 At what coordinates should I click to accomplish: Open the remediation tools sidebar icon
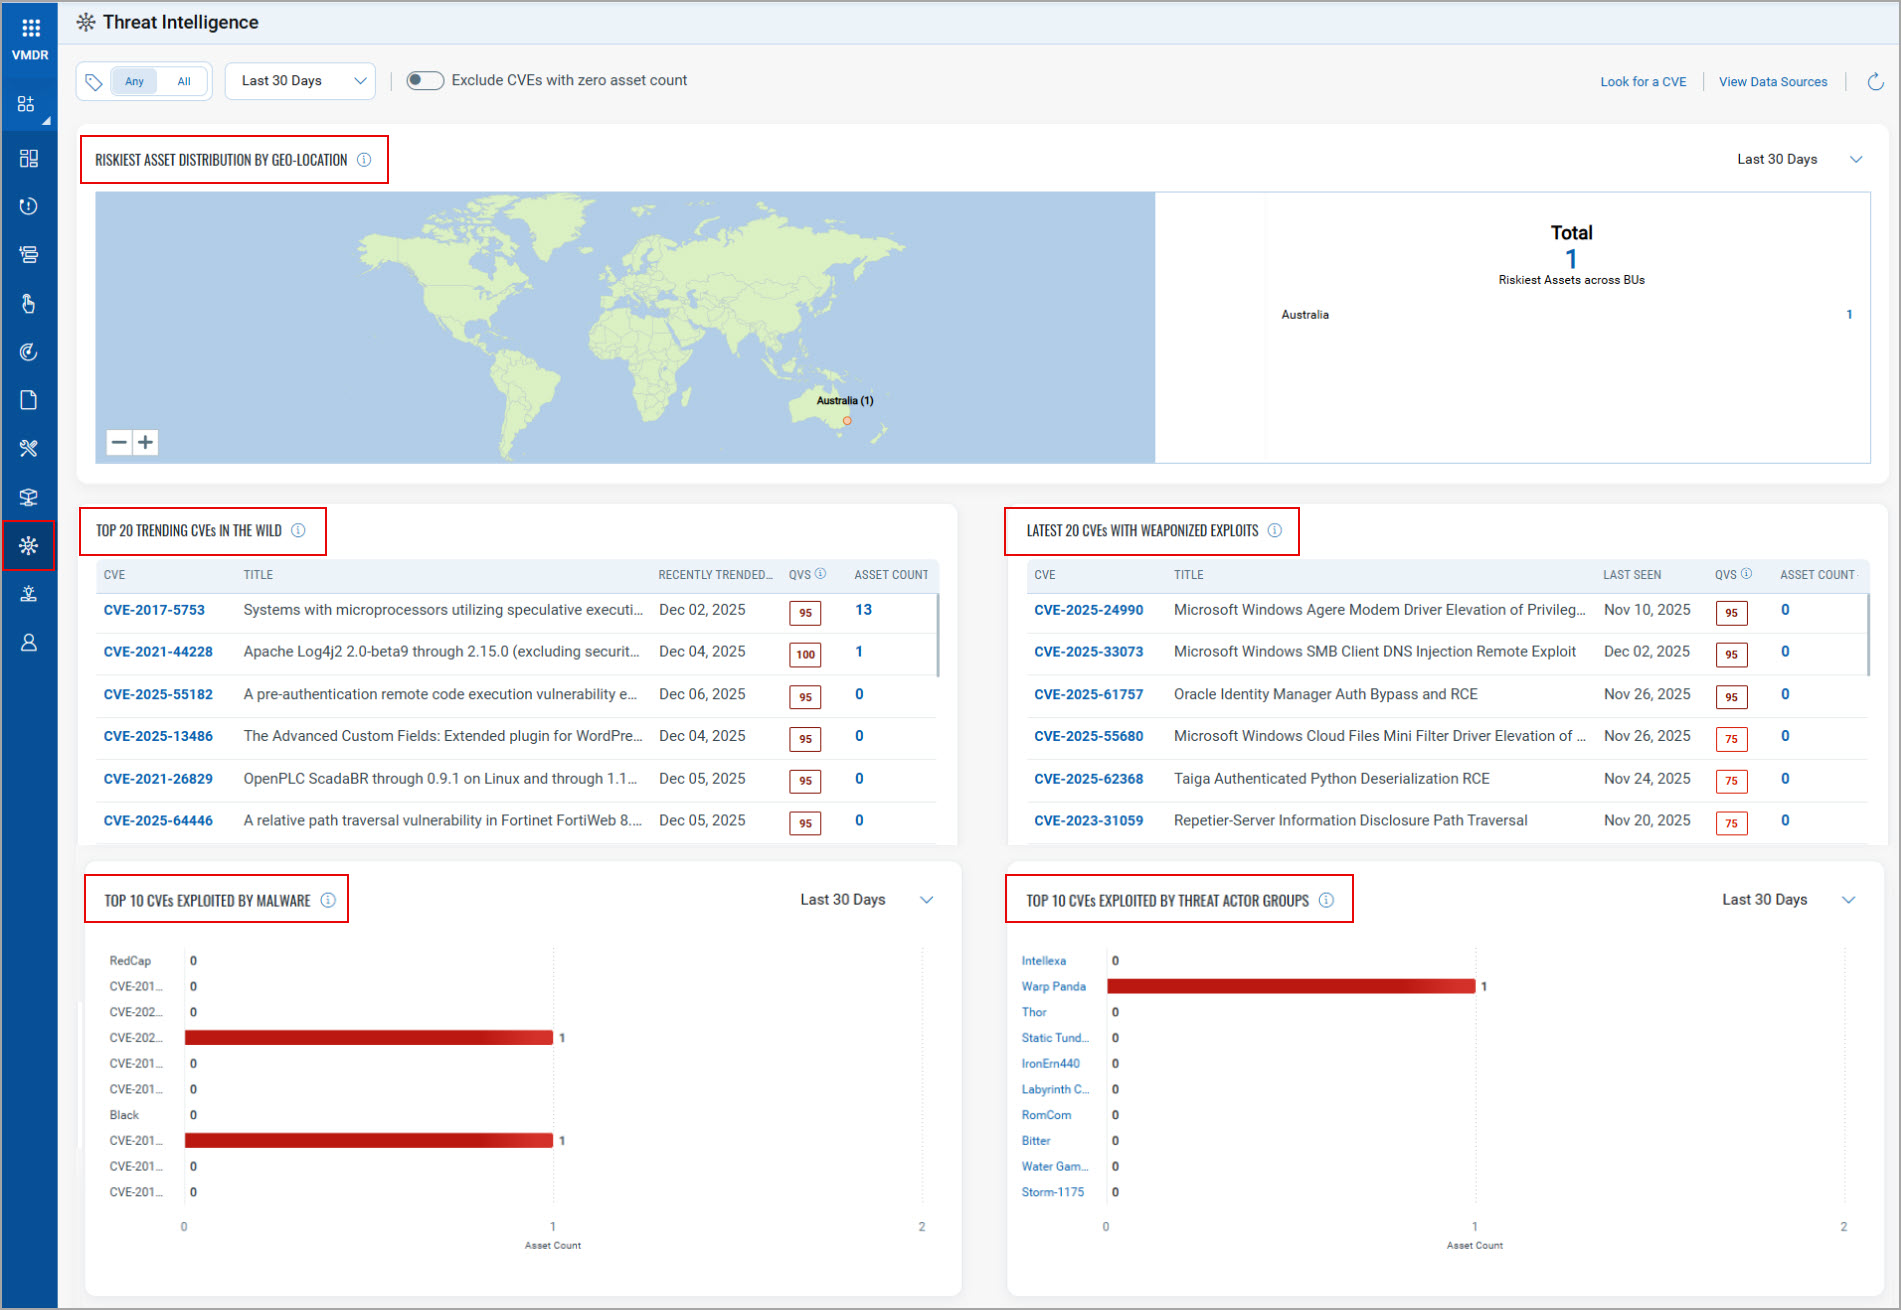click(x=29, y=448)
